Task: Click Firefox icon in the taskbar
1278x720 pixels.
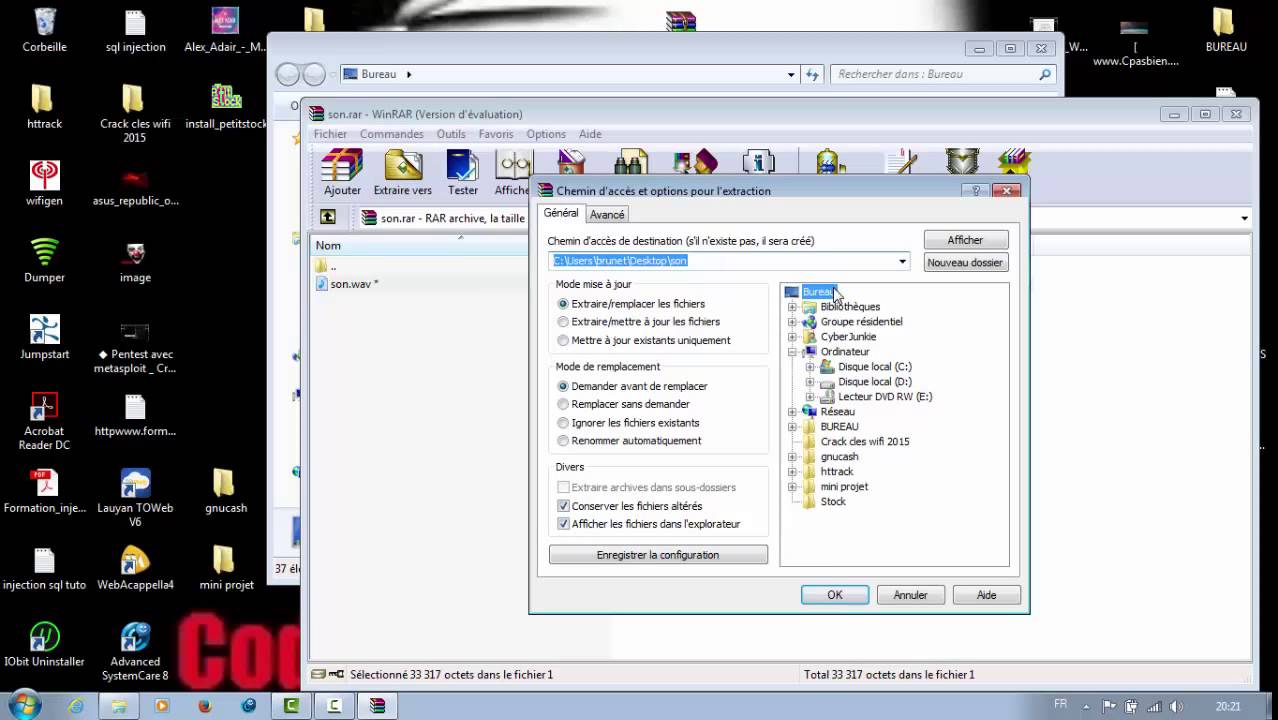Action: pos(205,706)
